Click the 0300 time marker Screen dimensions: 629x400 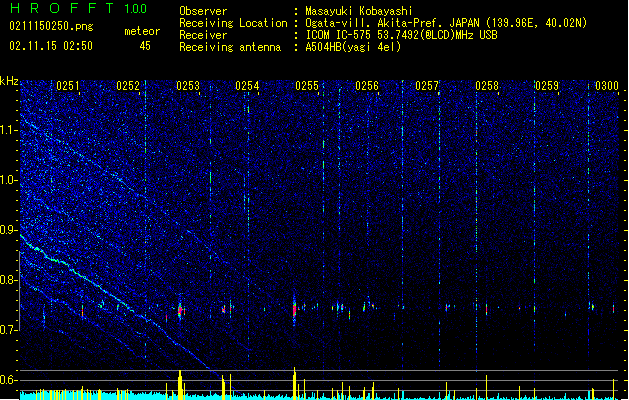pos(607,86)
